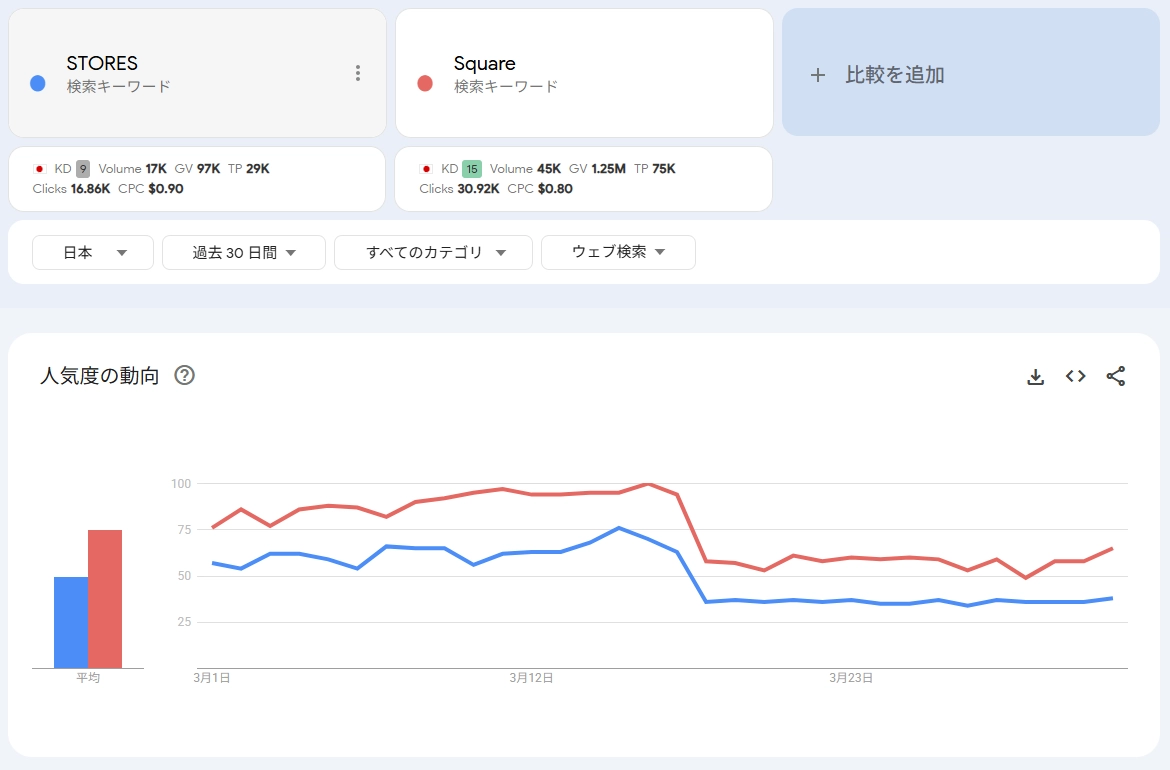Click the Japan flag icon on Square metrics
The height and width of the screenshot is (770, 1170).
(424, 168)
